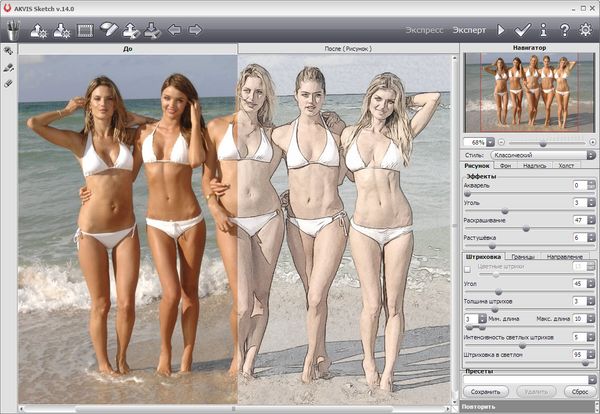Apply result with the checkmark icon
600x414 pixels.
pos(522,30)
